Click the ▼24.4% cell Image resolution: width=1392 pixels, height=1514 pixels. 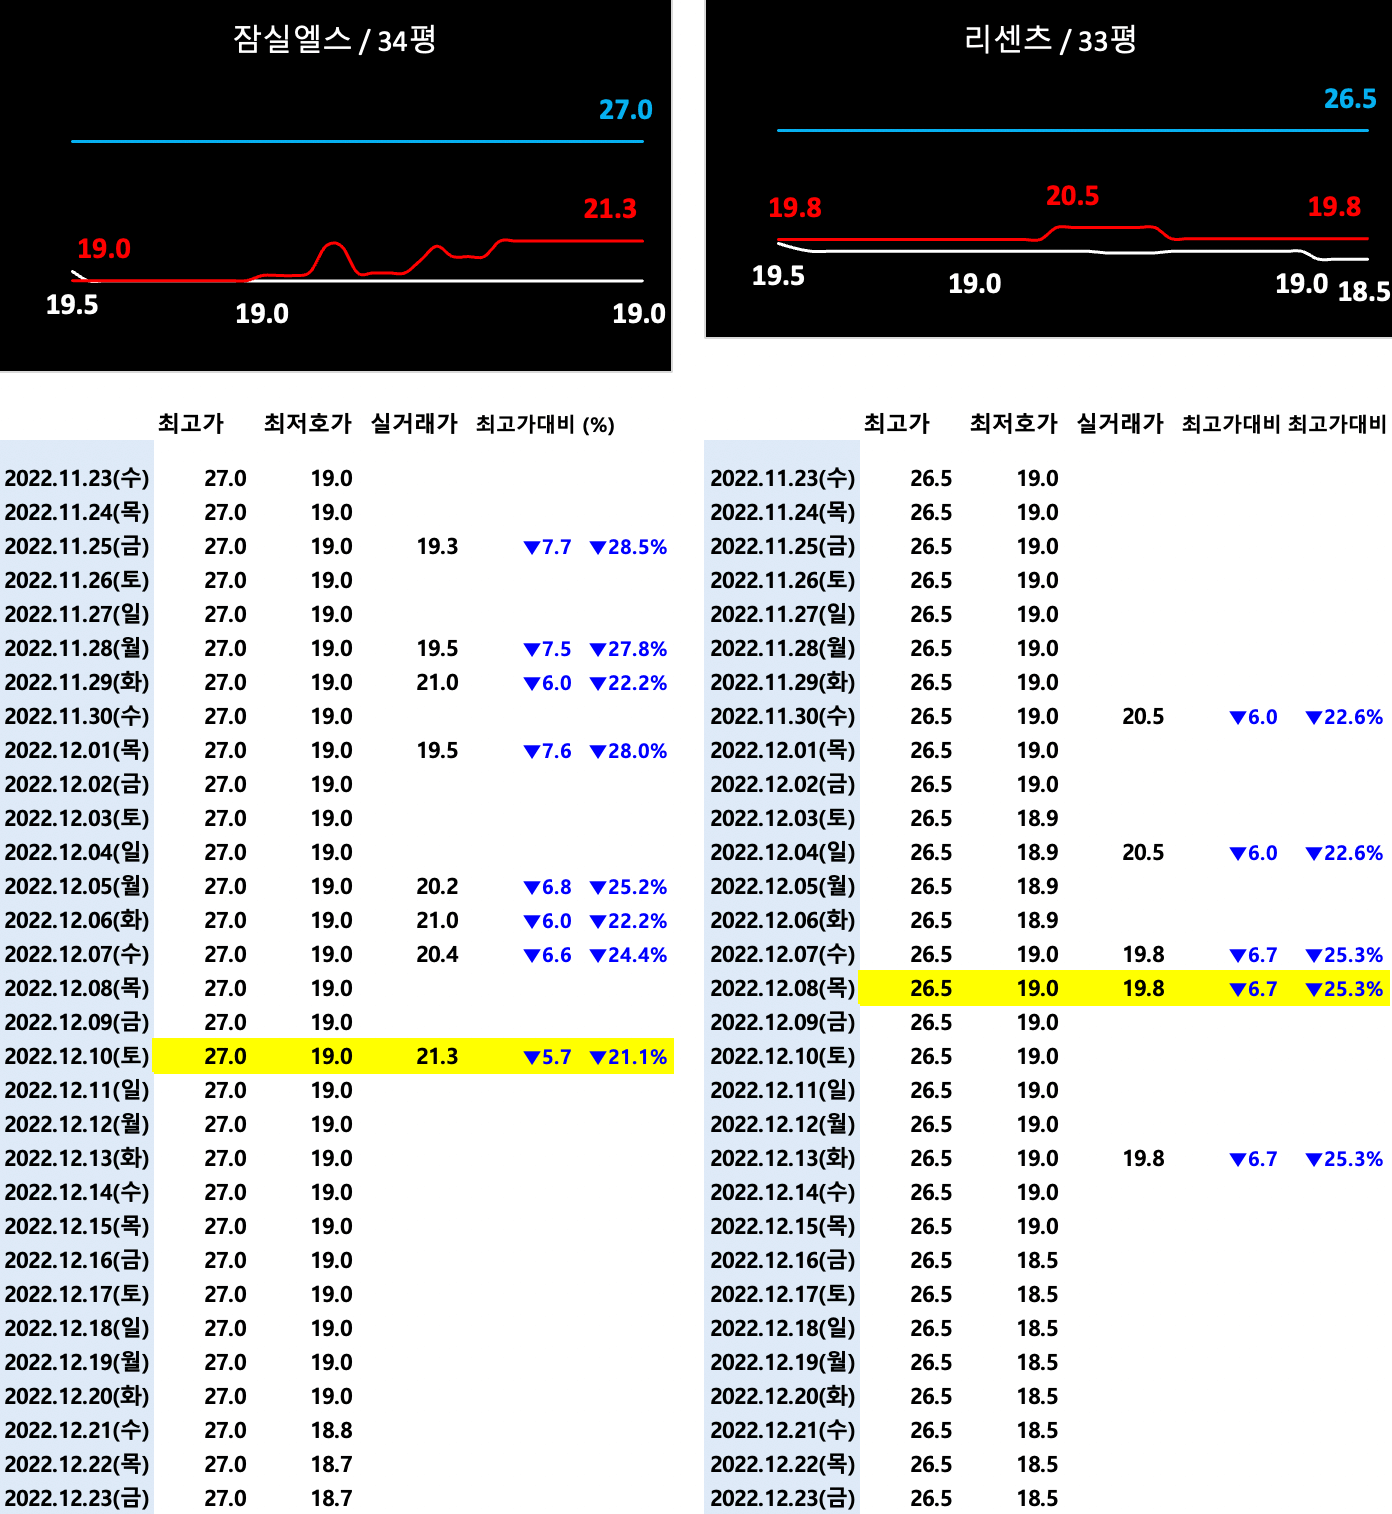tap(628, 955)
